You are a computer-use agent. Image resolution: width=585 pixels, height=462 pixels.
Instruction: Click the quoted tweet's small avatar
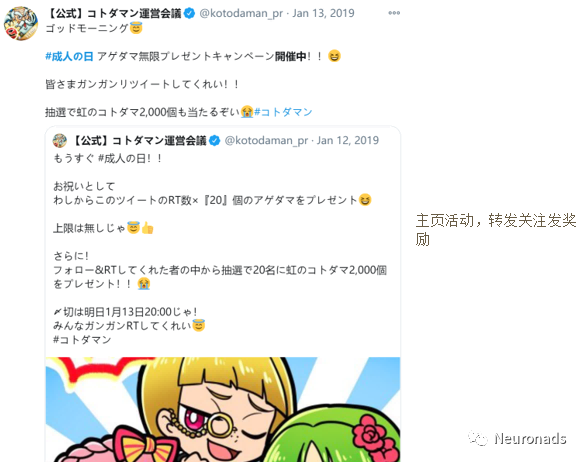coord(60,141)
